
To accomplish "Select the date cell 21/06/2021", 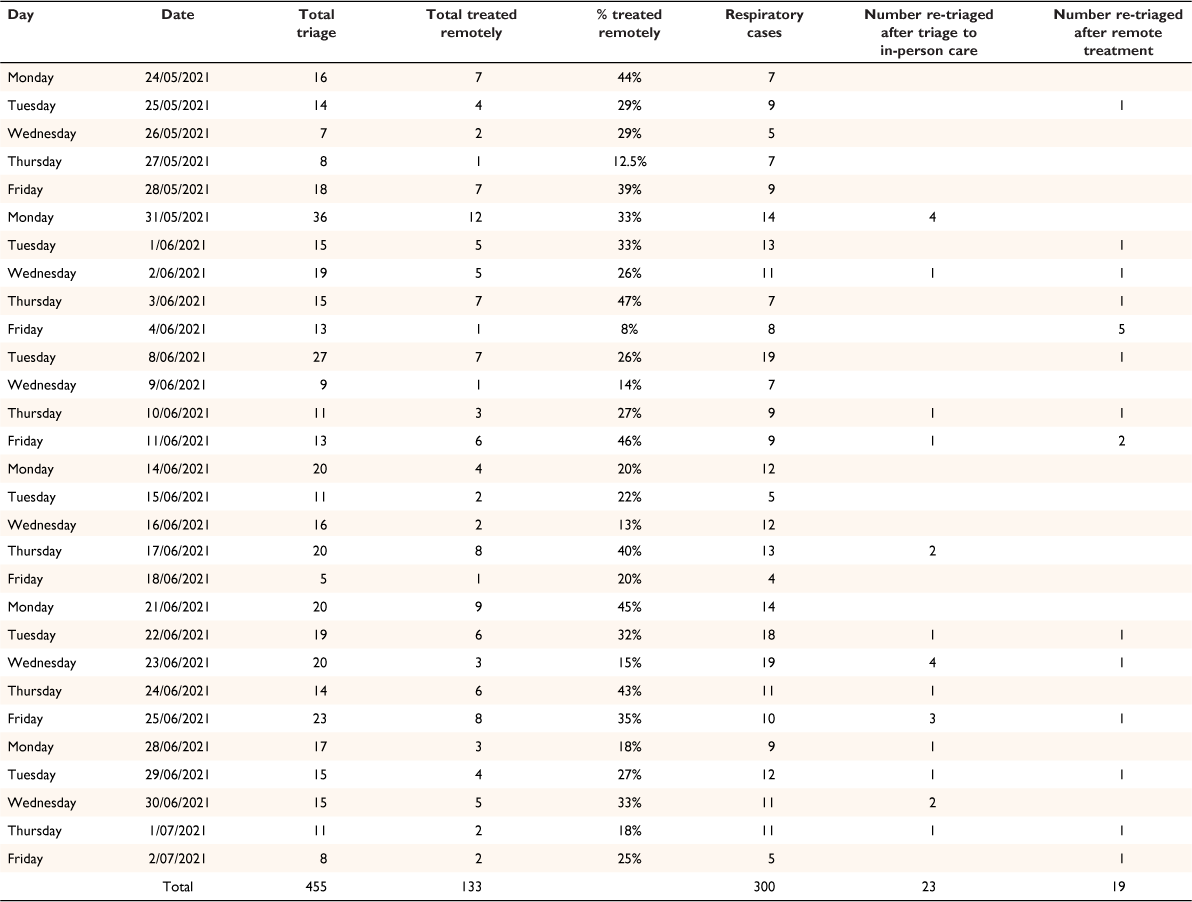I will 177,607.
